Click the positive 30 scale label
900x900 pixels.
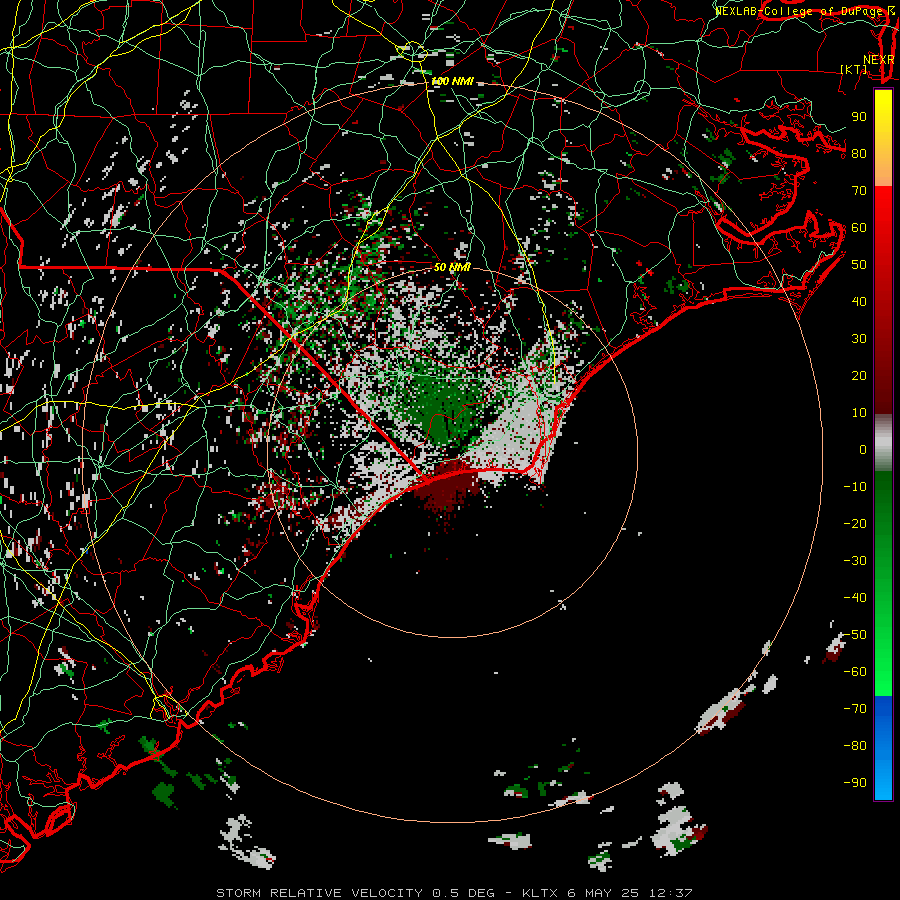coord(859,339)
